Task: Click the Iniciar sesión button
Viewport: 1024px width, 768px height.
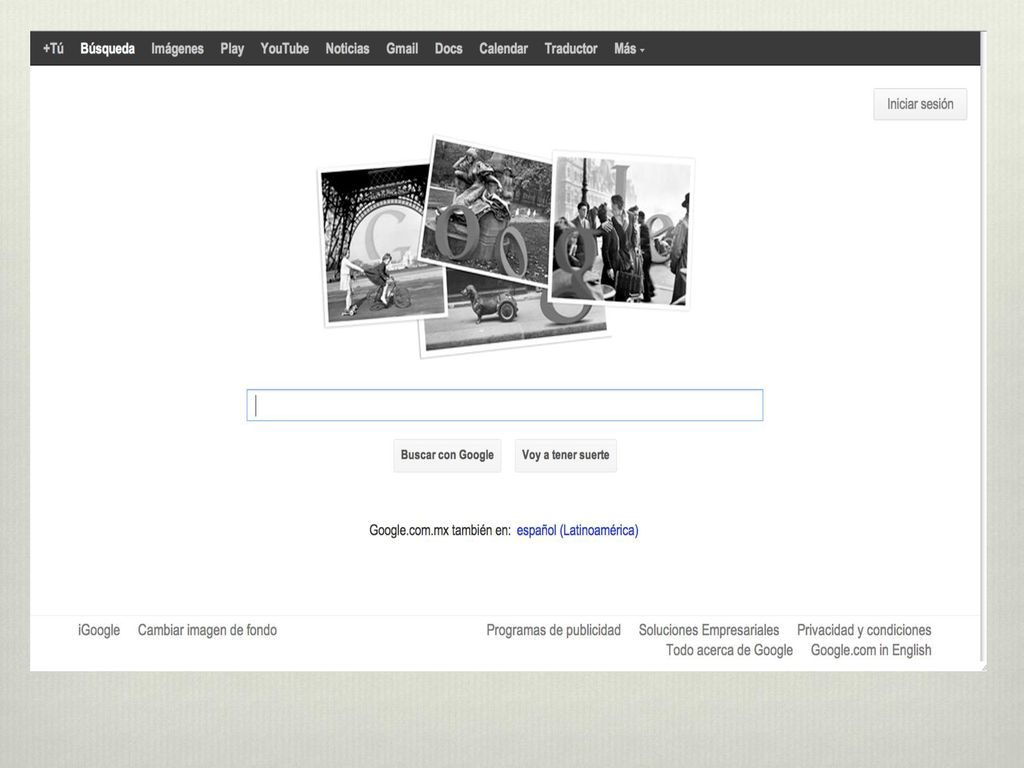Action: tap(920, 104)
